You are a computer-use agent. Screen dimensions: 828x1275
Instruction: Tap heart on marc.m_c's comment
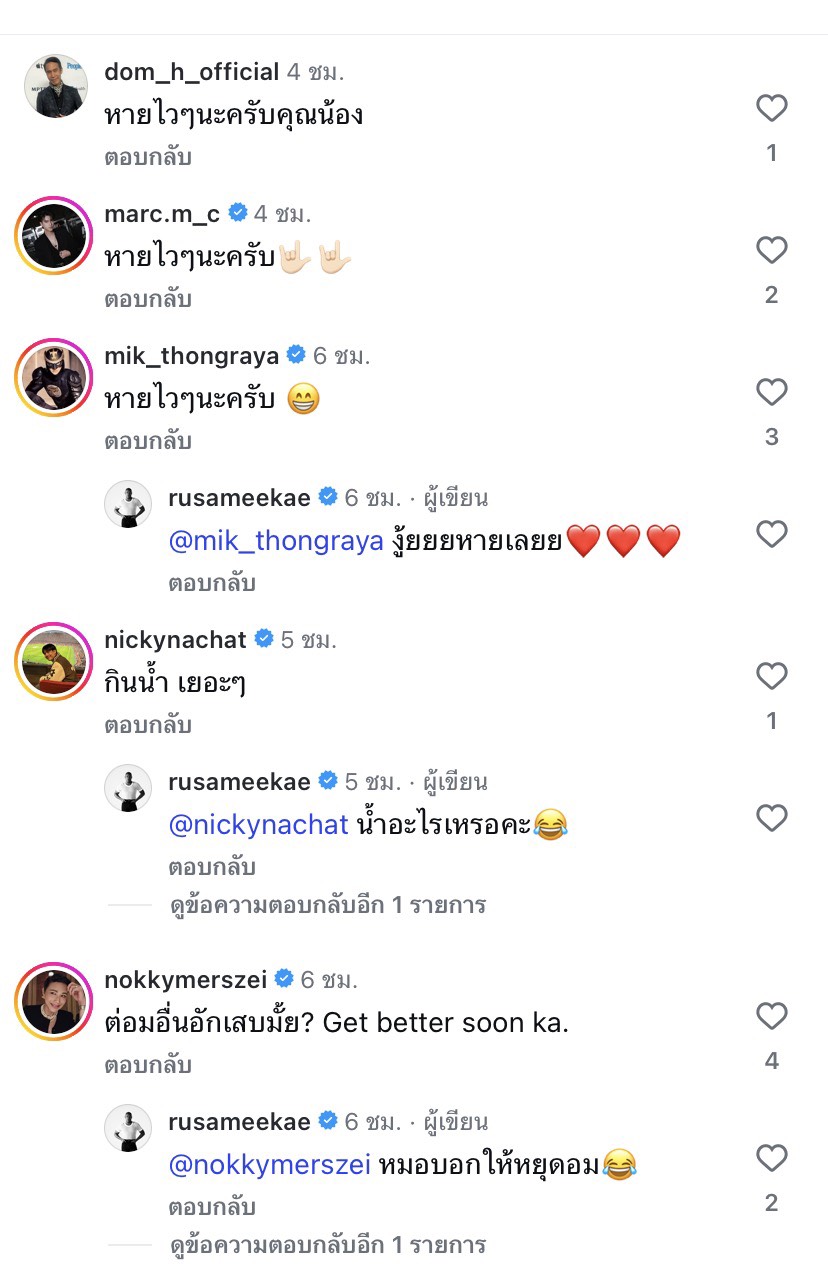click(x=771, y=250)
